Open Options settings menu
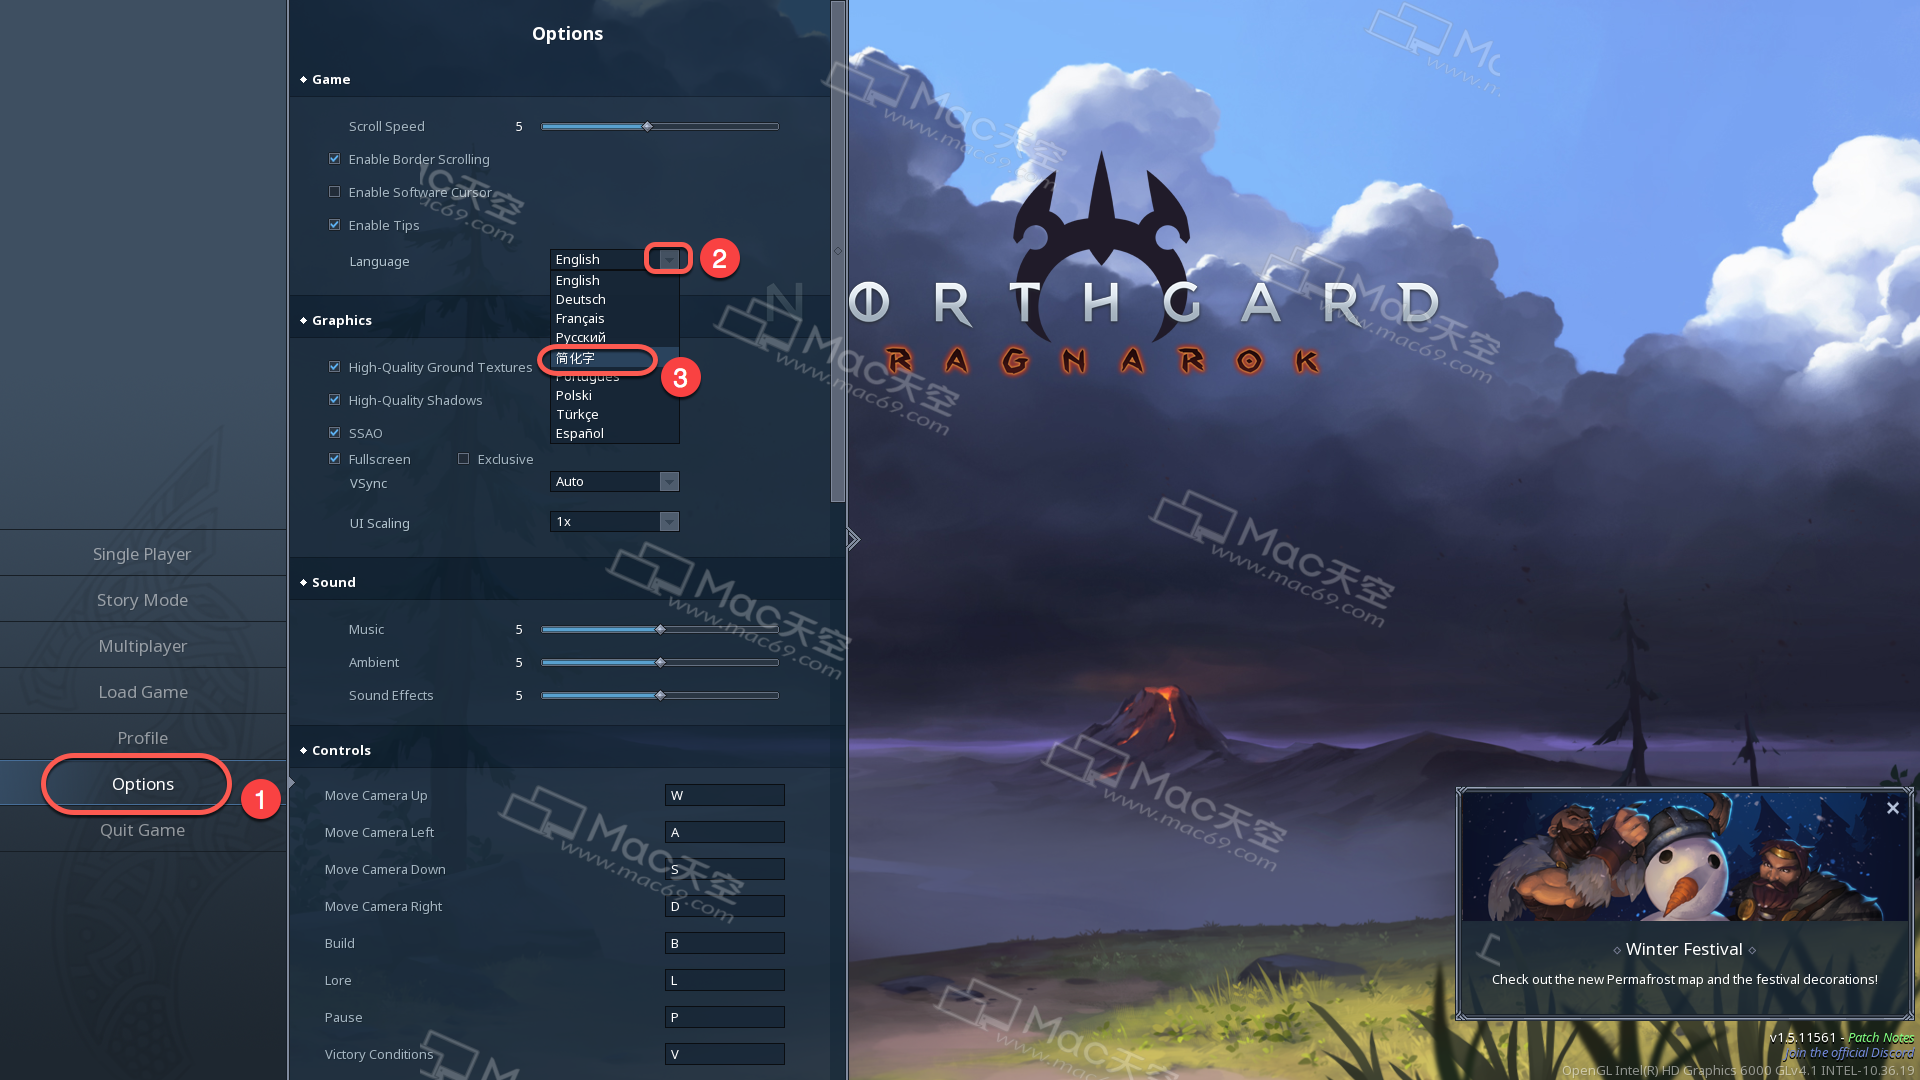This screenshot has width=1920, height=1080. coord(141,783)
